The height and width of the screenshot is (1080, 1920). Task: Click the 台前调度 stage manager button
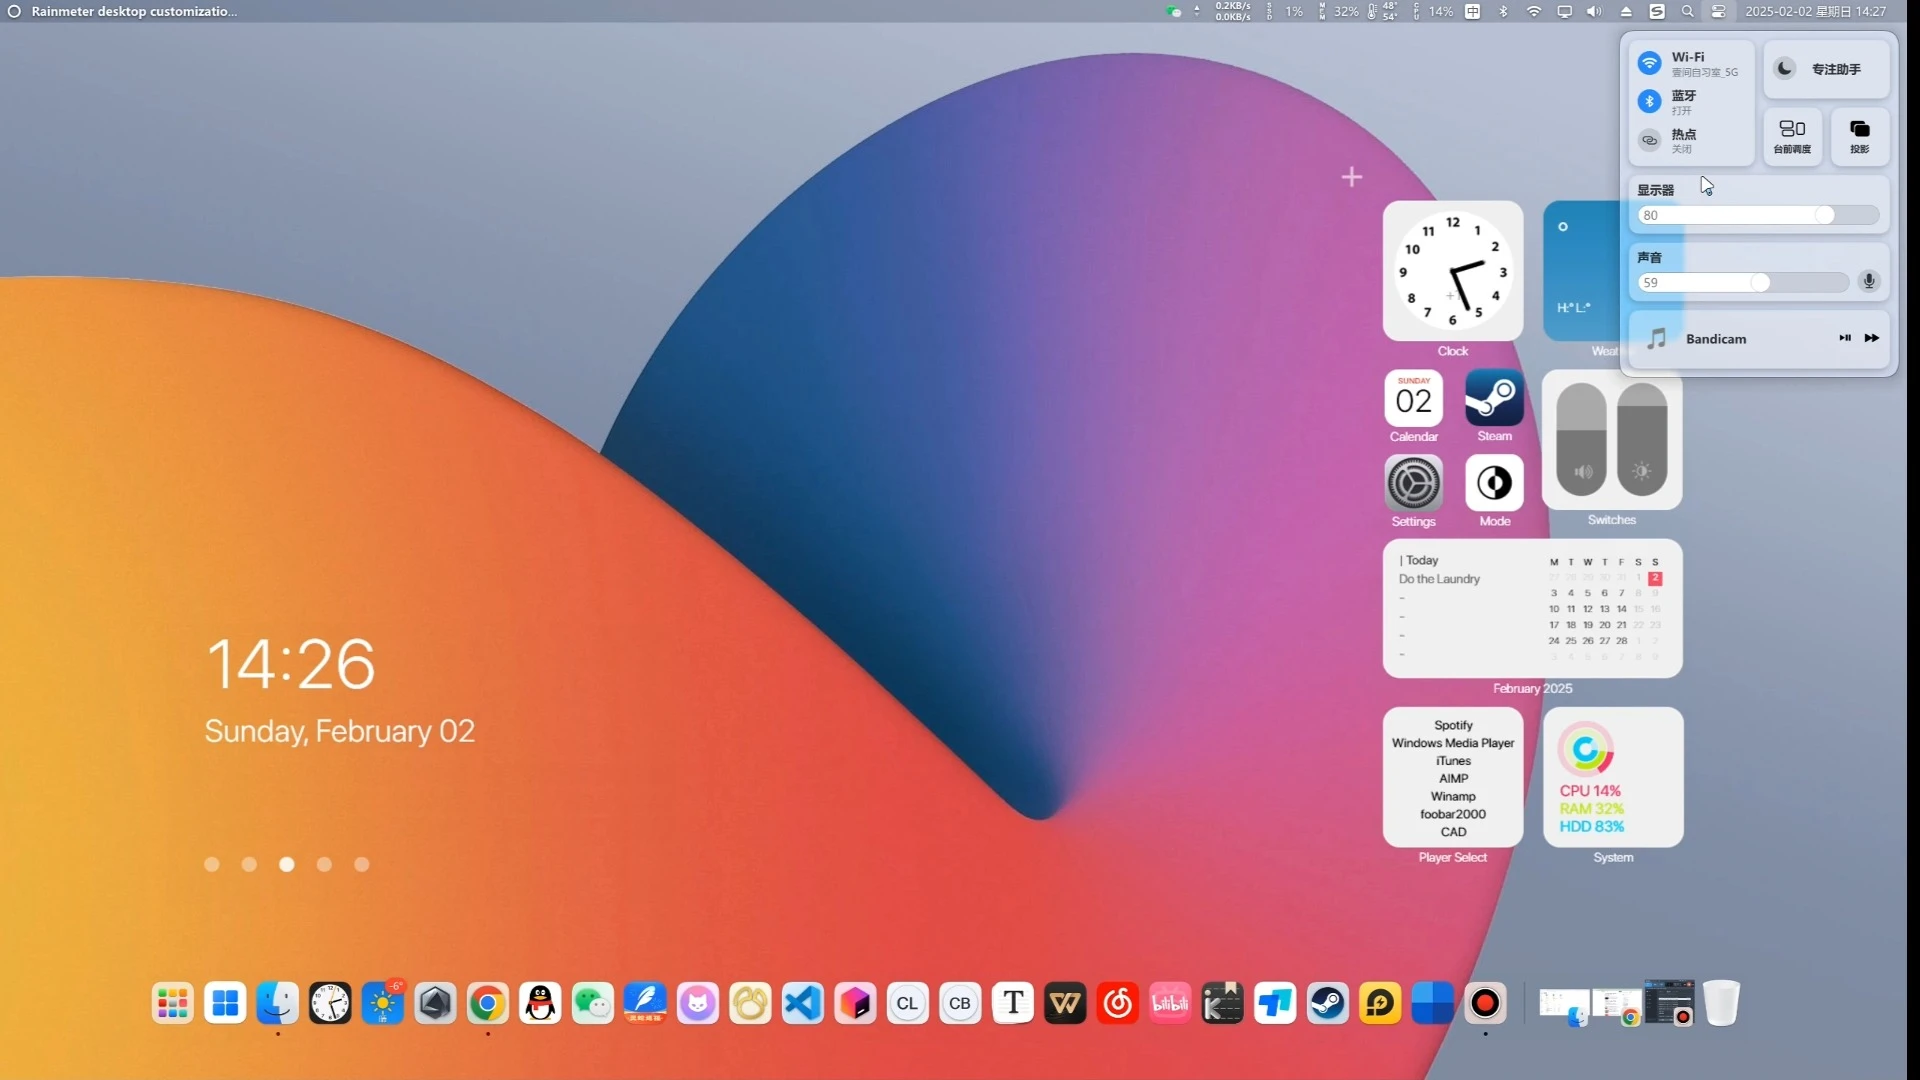pyautogui.click(x=1792, y=136)
